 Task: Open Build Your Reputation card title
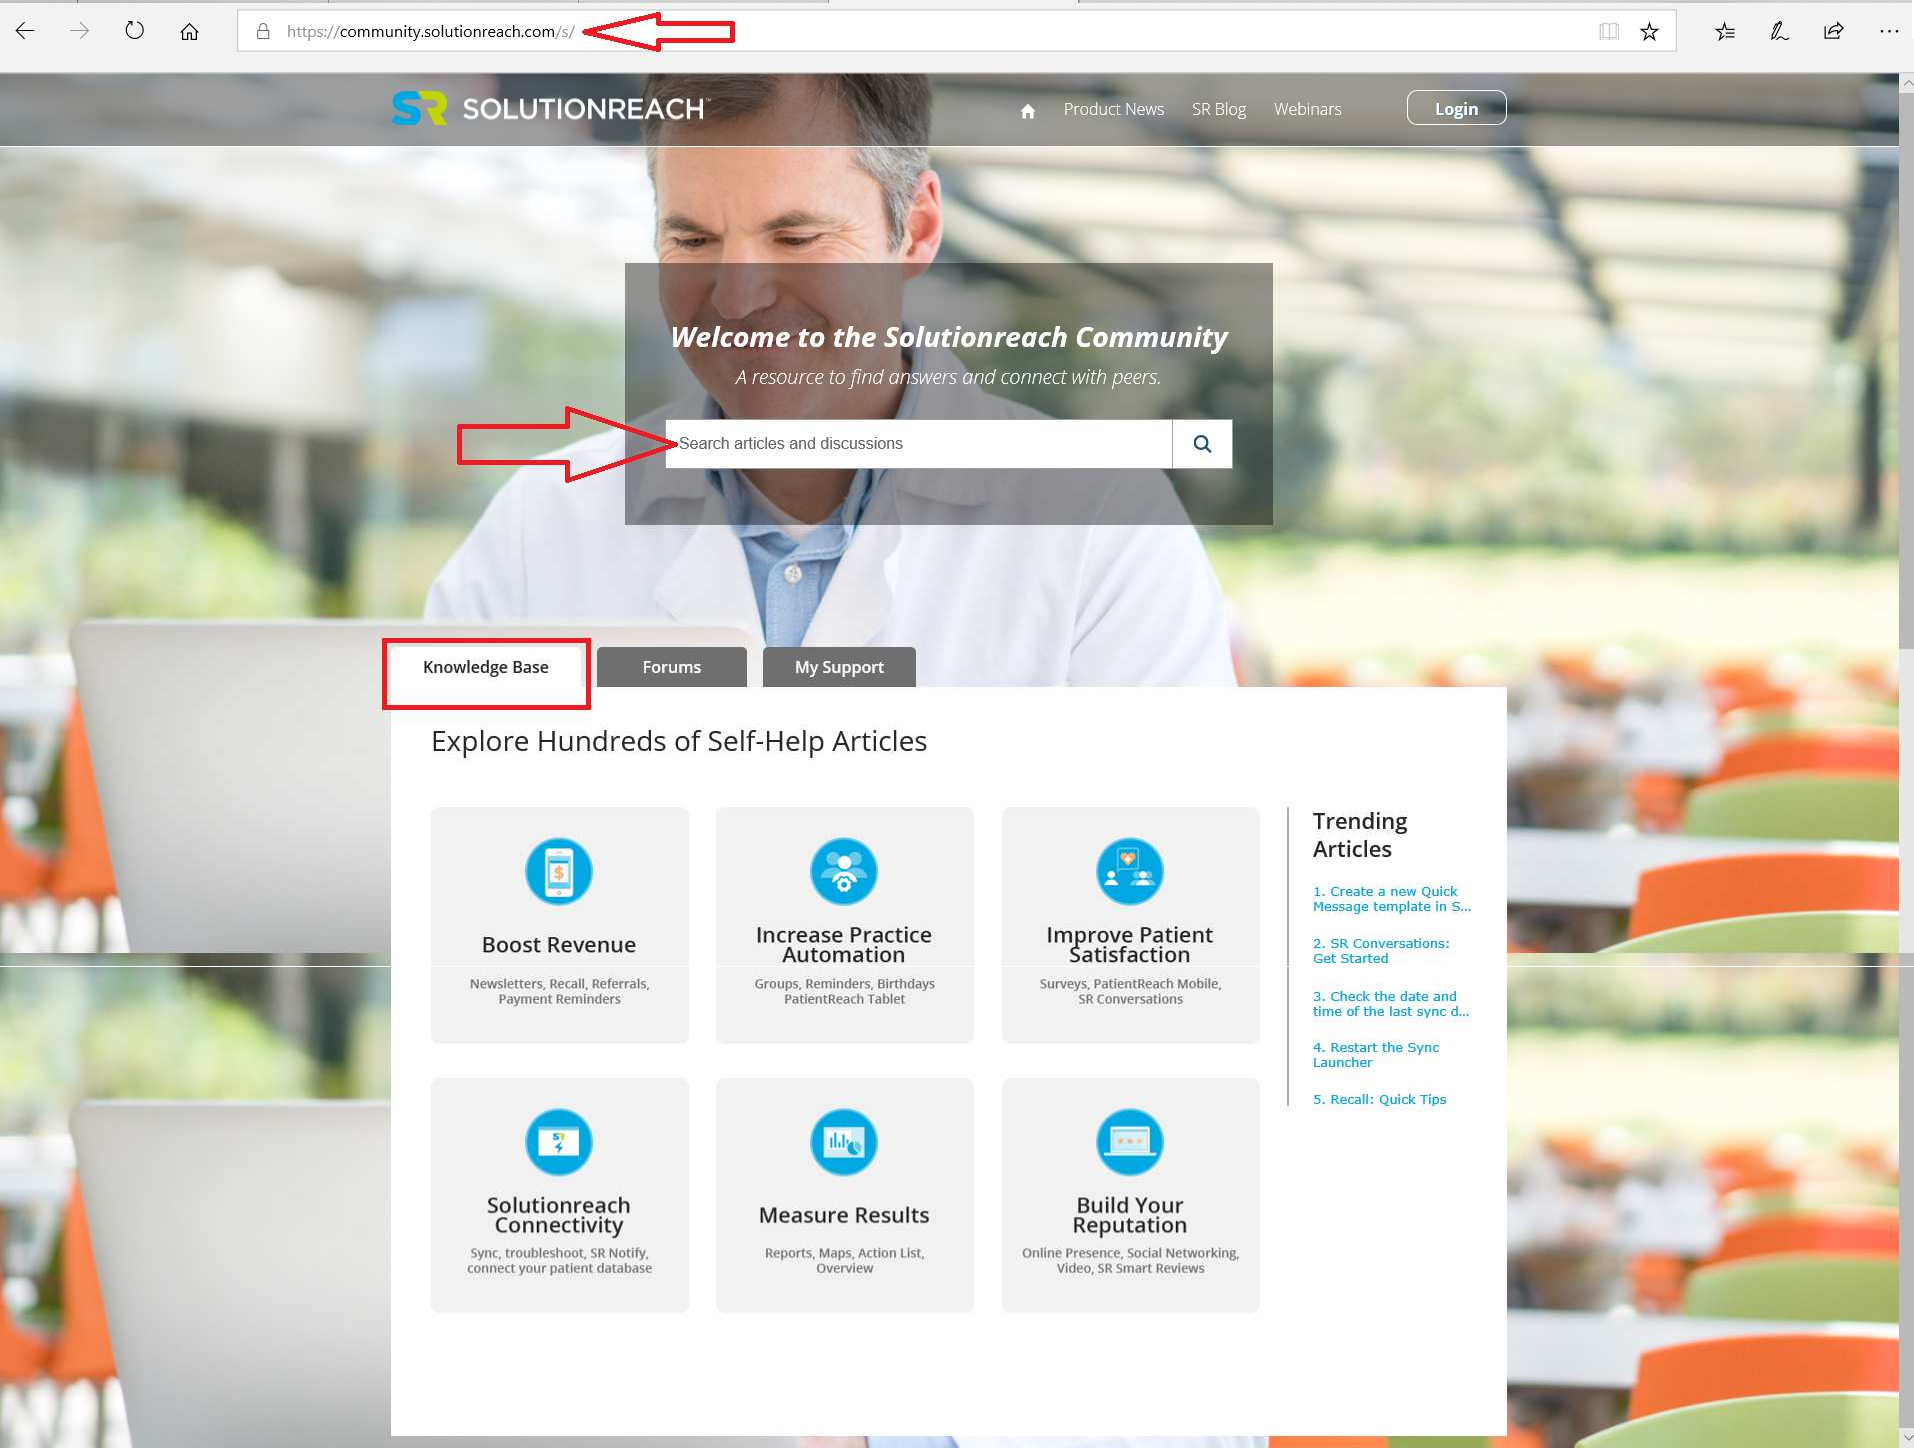pos(1130,1215)
